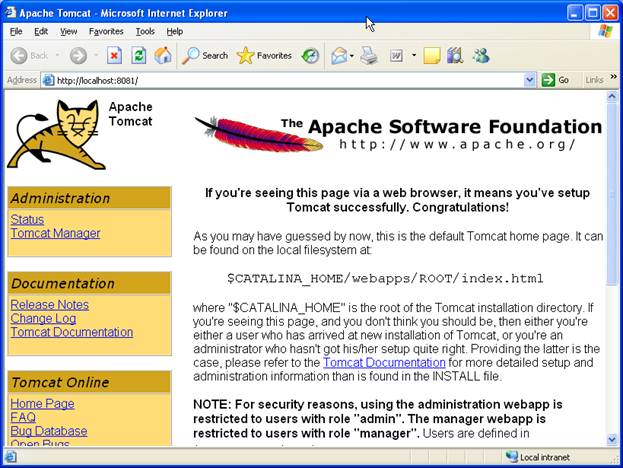Click the Back arrow toolbar icon
Screen dimensions: 623x468
[x=19, y=56]
